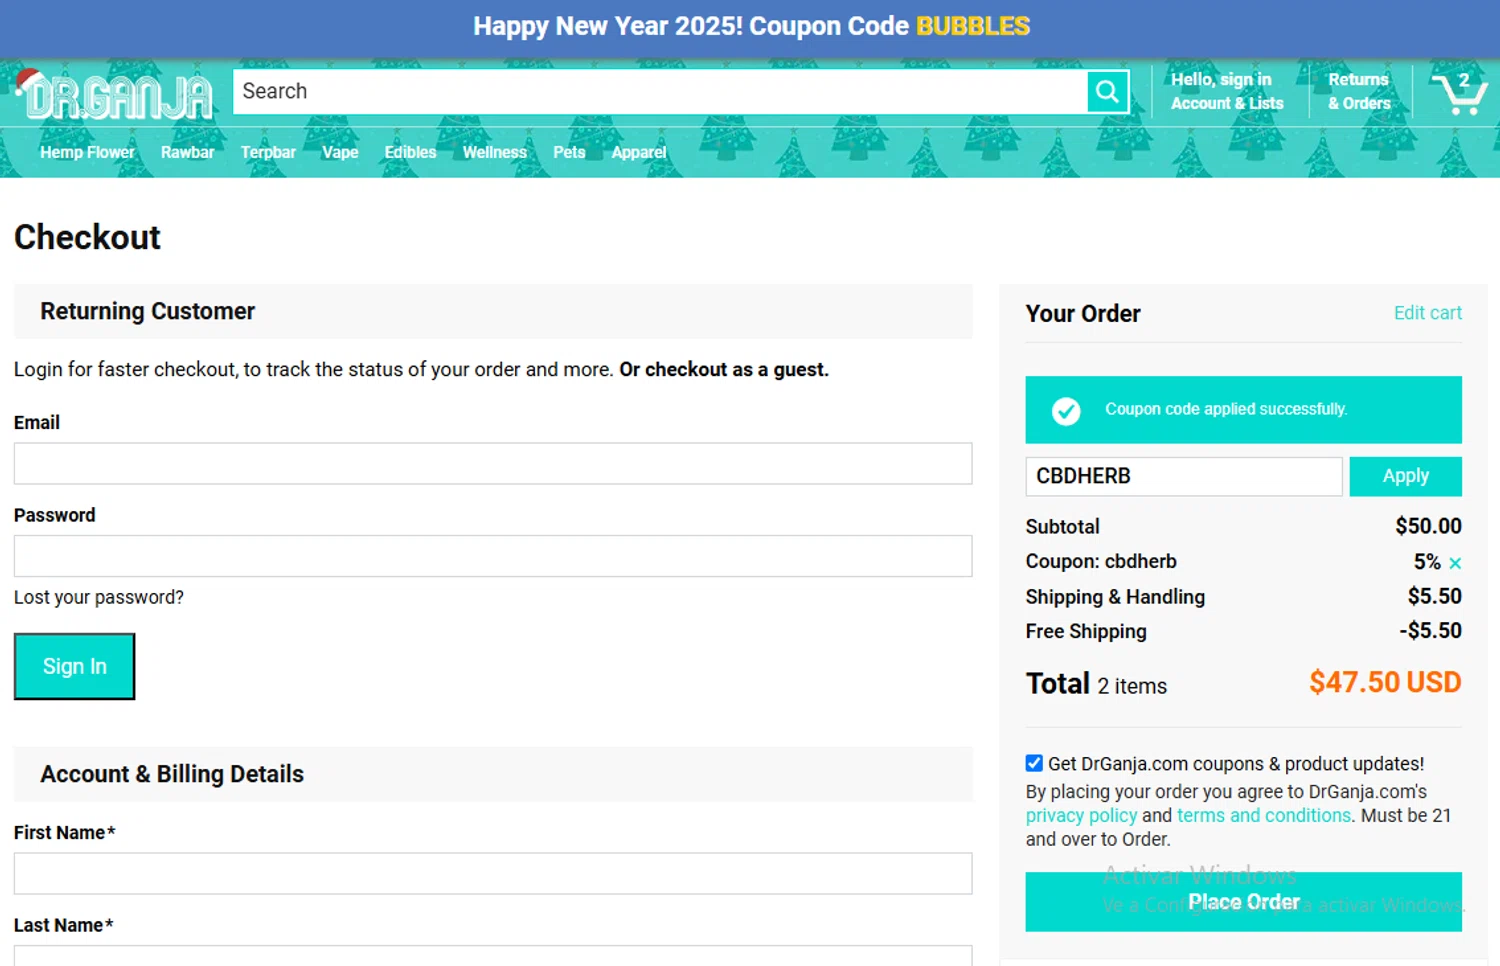Click the Subtotal $50.00 amount

(x=1428, y=526)
